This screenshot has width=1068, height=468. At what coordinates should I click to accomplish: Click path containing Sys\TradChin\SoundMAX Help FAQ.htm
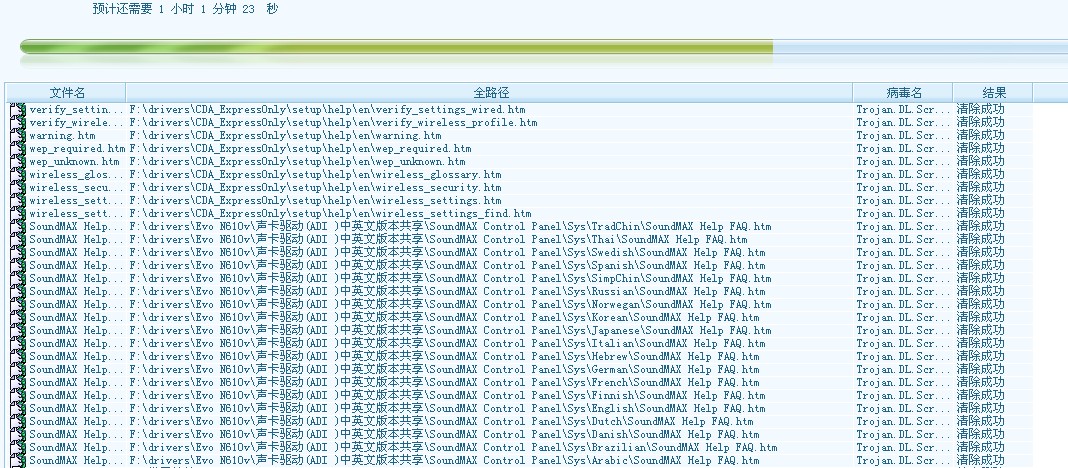(450, 226)
